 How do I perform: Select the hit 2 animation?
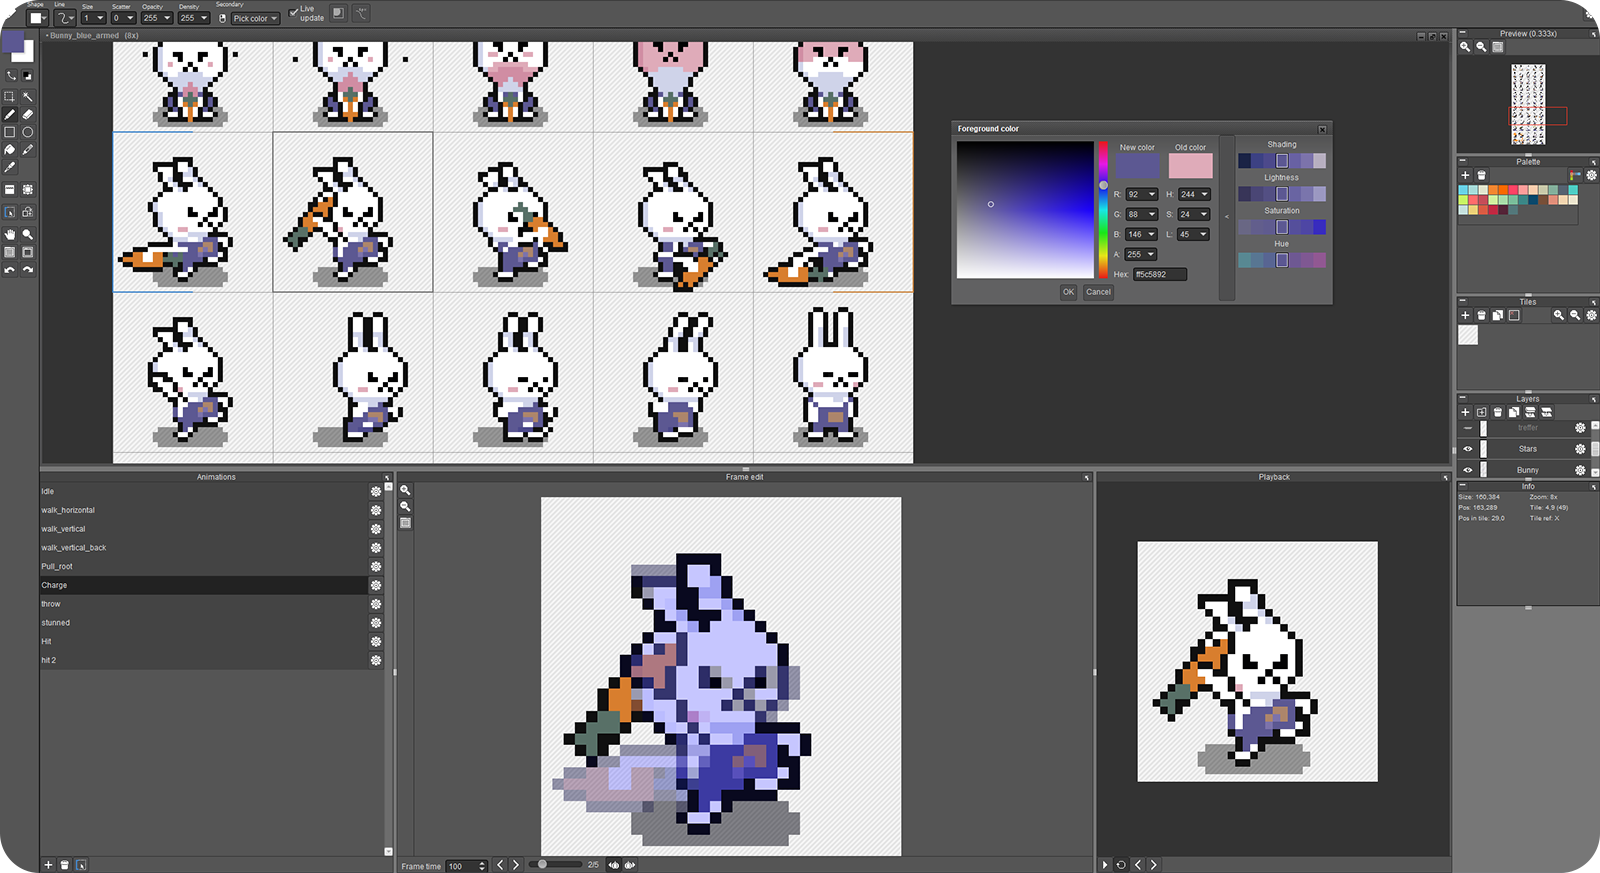click(204, 660)
